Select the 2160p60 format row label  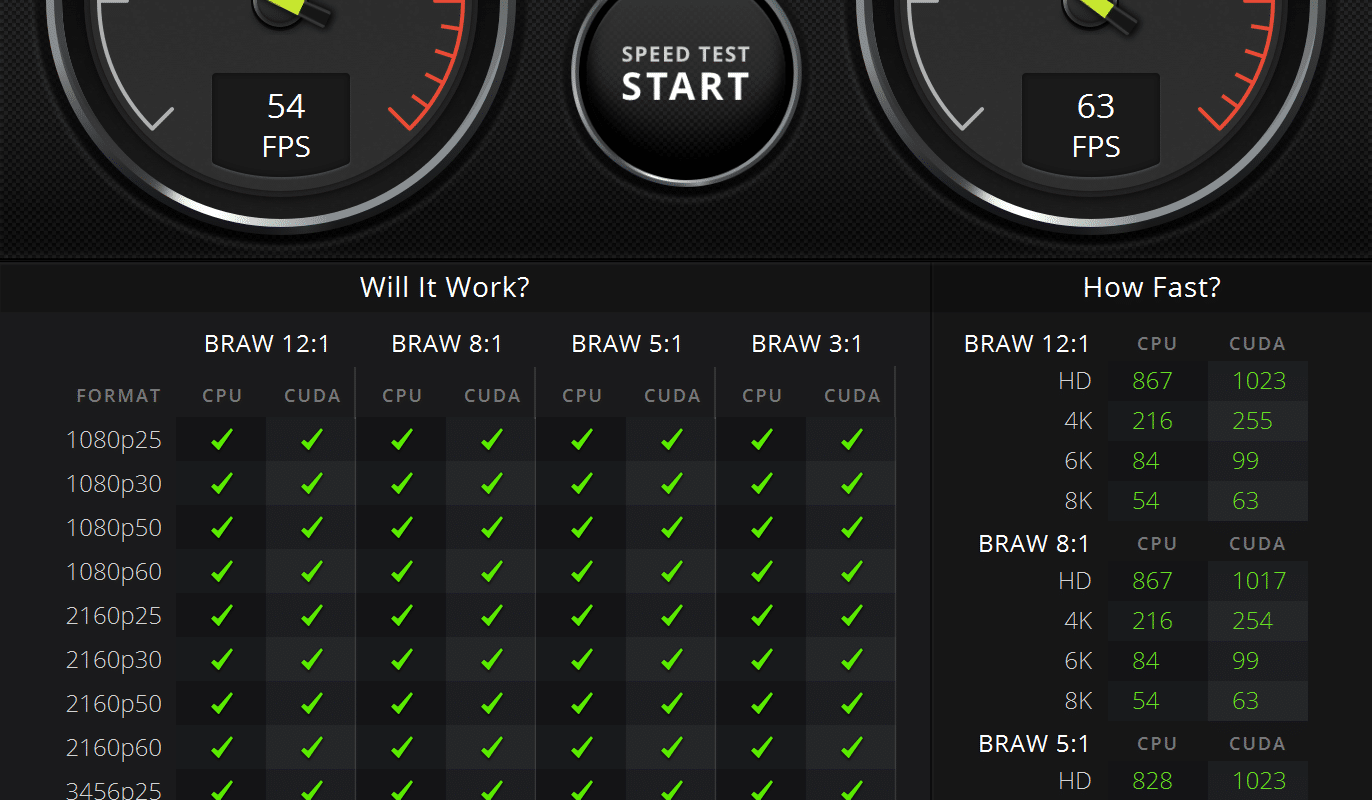coord(114,748)
